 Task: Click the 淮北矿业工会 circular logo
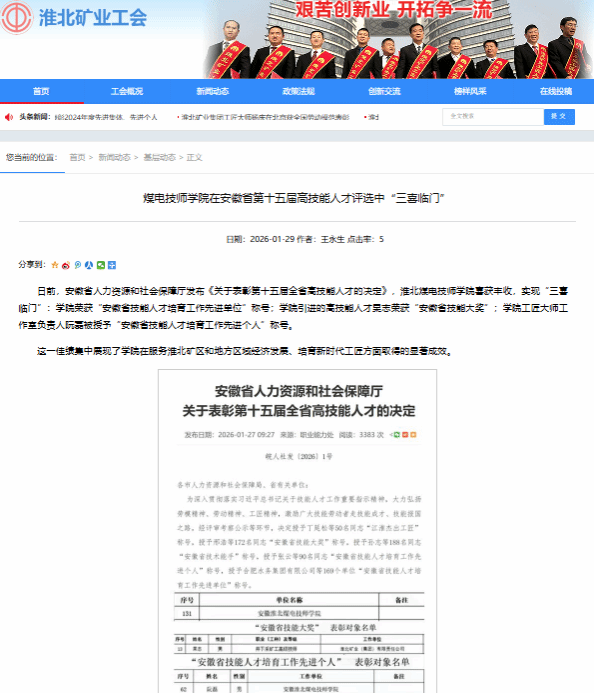(16, 18)
